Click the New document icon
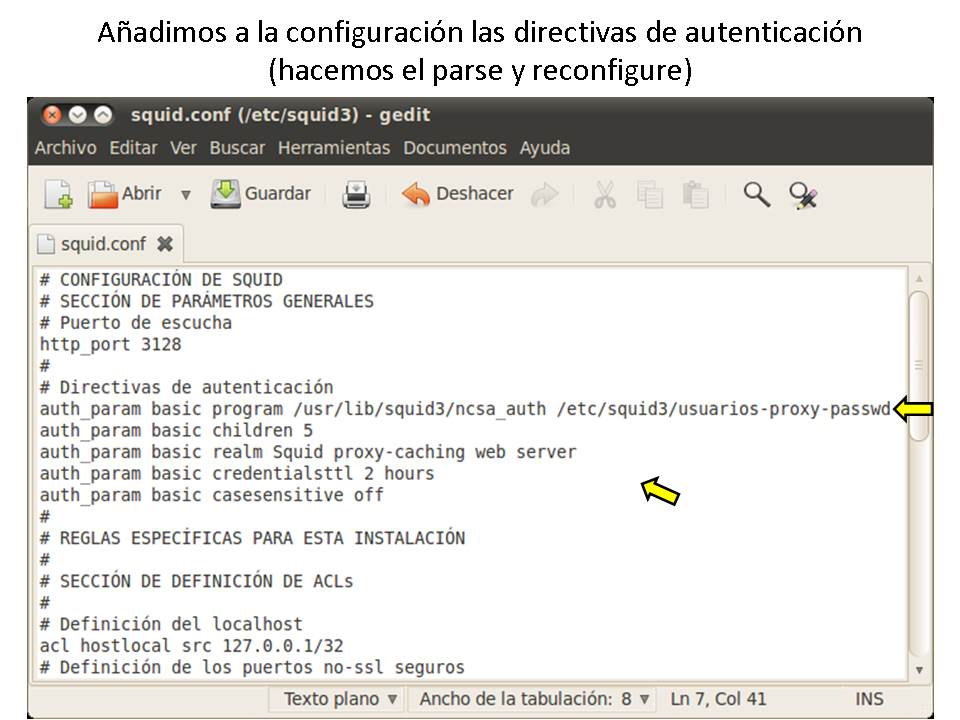 click(59, 194)
